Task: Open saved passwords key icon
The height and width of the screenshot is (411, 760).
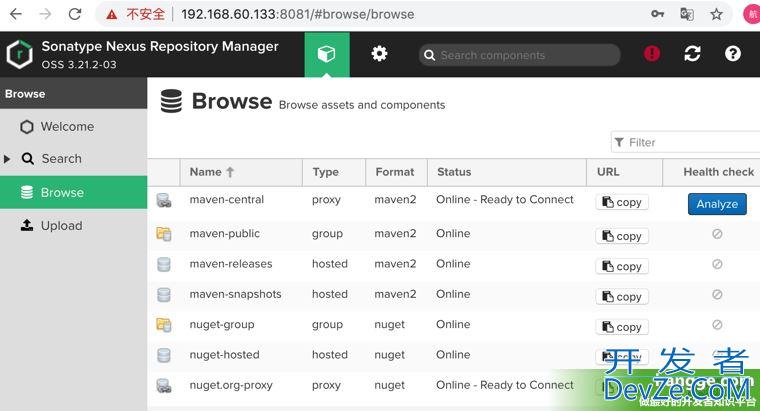Action: (x=657, y=14)
